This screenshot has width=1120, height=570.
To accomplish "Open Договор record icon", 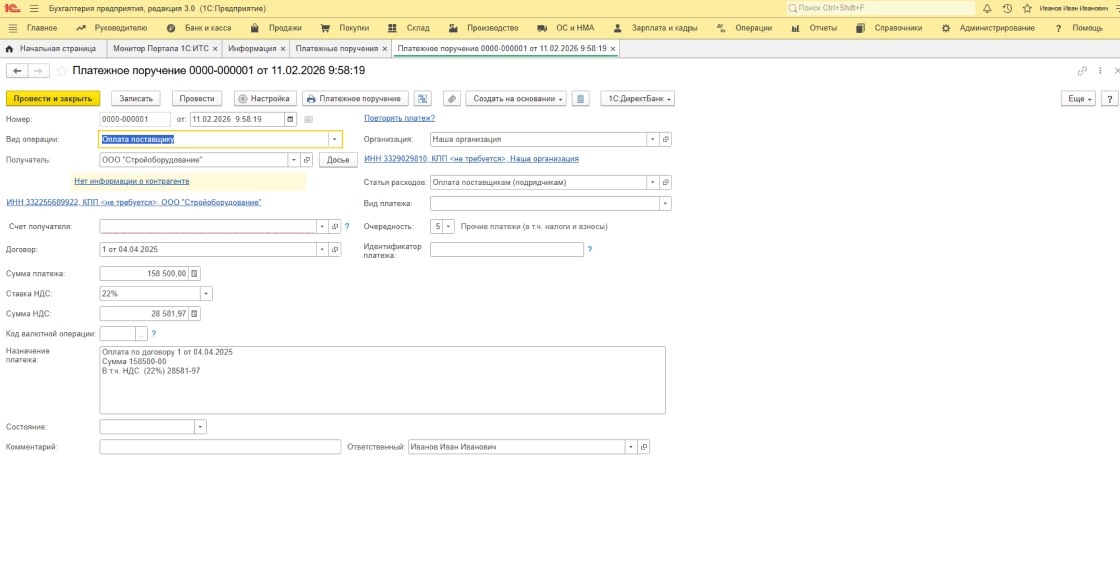I will tap(334, 250).
